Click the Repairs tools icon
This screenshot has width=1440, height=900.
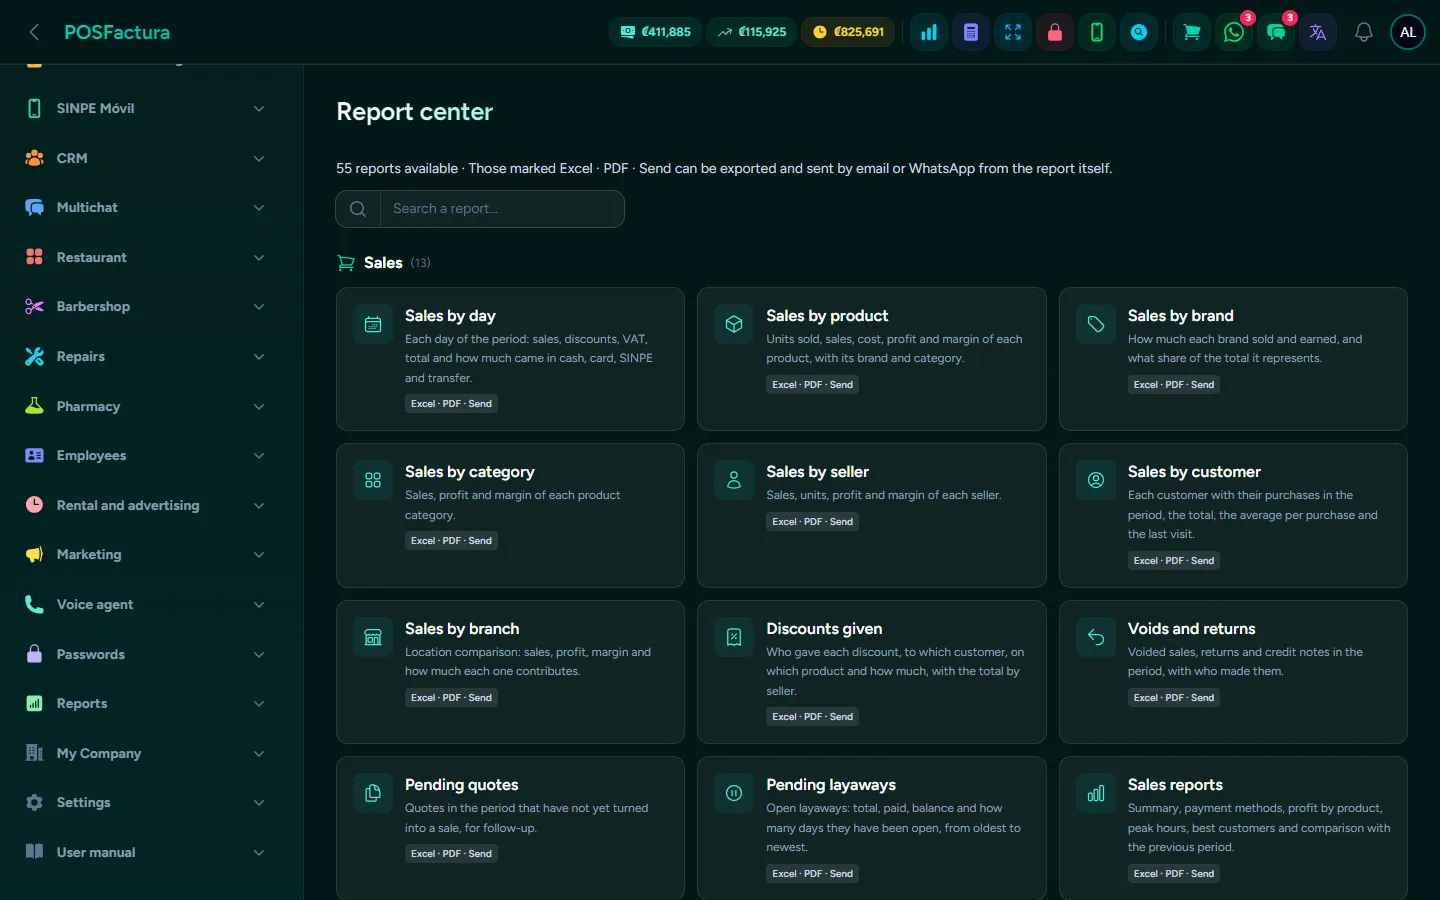click(x=34, y=356)
